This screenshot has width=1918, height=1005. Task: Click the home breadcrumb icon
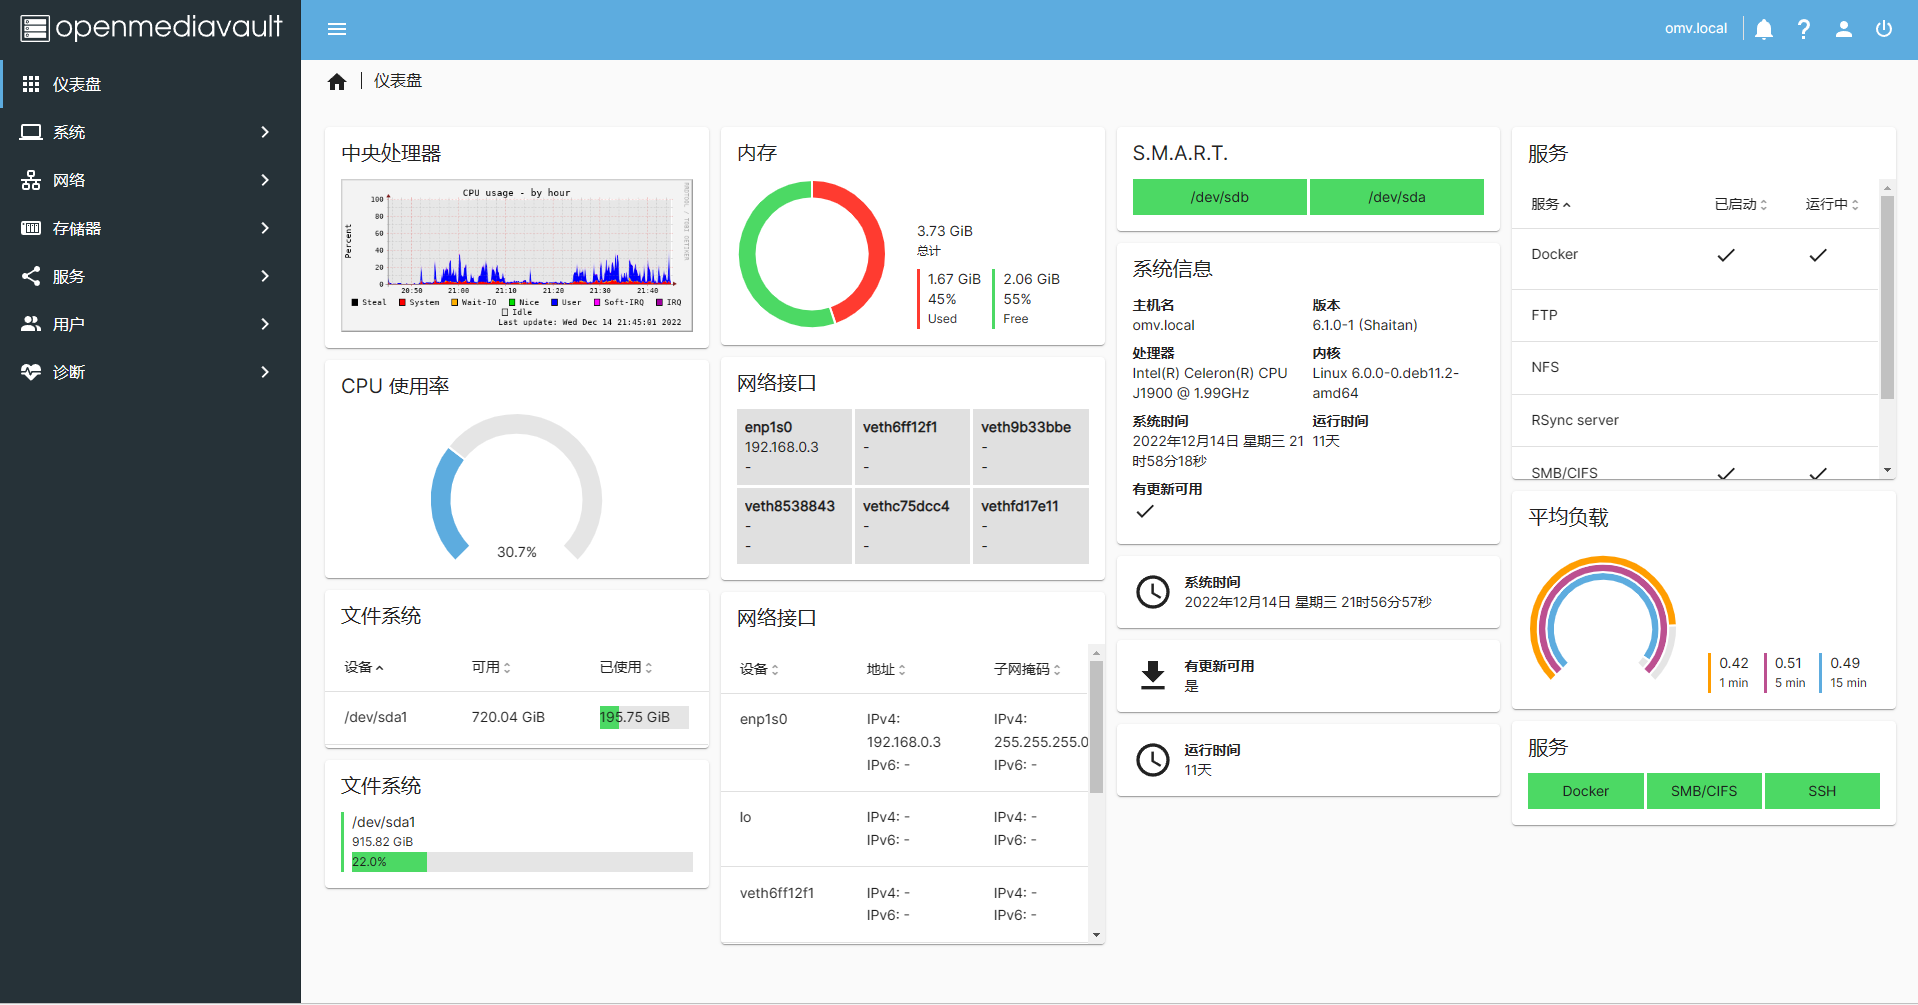[337, 82]
